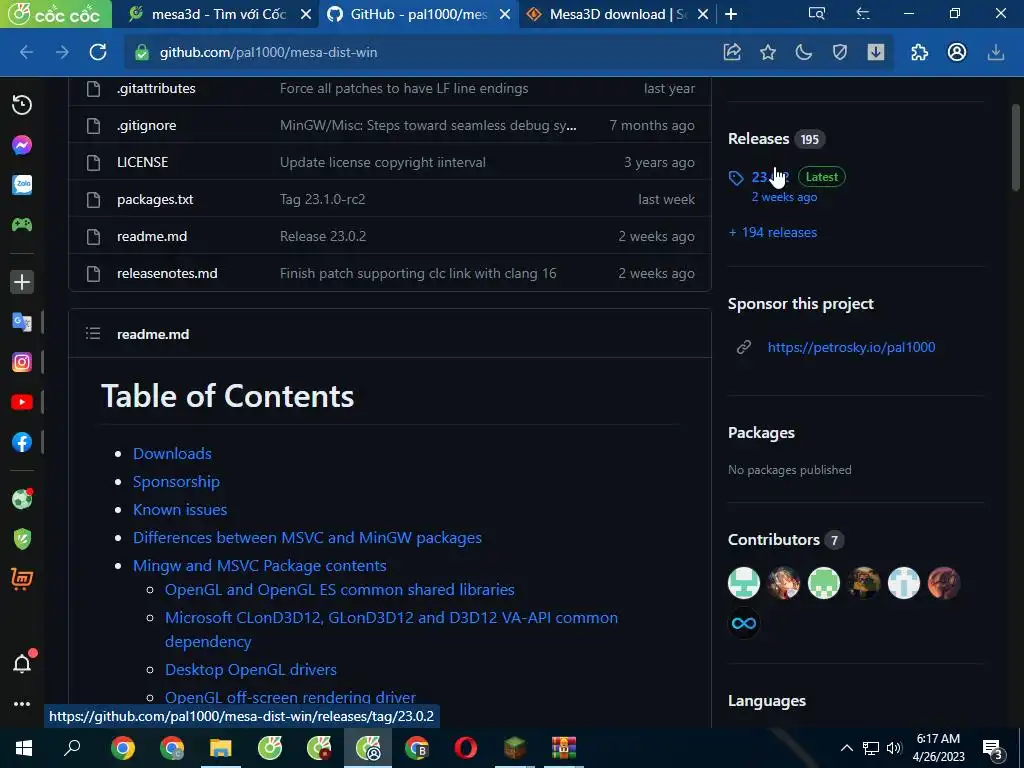
Task: Open the Cốc Cốc browser menu logo
Action: (x=55, y=14)
